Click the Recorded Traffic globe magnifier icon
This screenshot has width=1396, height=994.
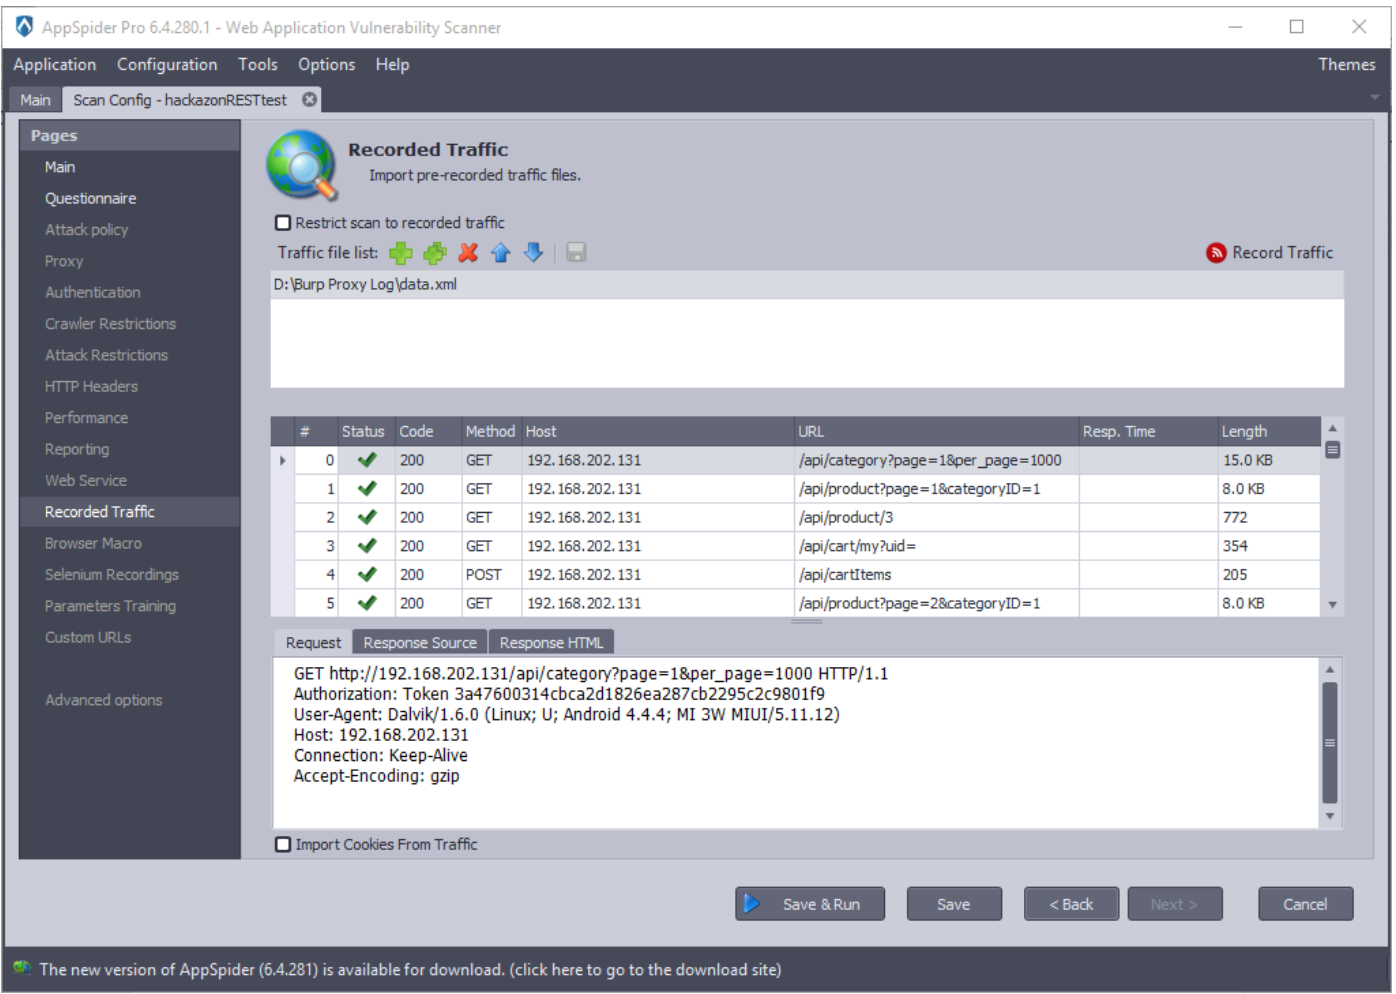click(x=302, y=165)
